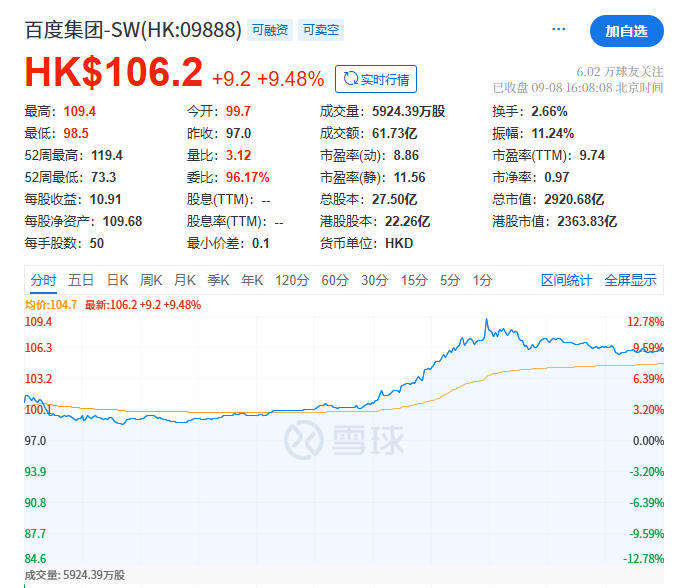Click the 全屏显示 fullscreen link

point(630,280)
